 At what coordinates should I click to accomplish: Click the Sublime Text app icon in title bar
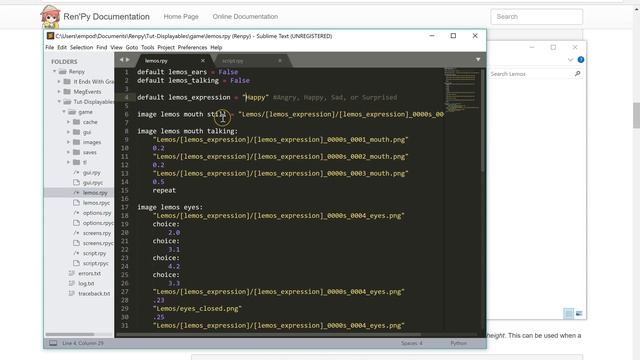[50, 36]
